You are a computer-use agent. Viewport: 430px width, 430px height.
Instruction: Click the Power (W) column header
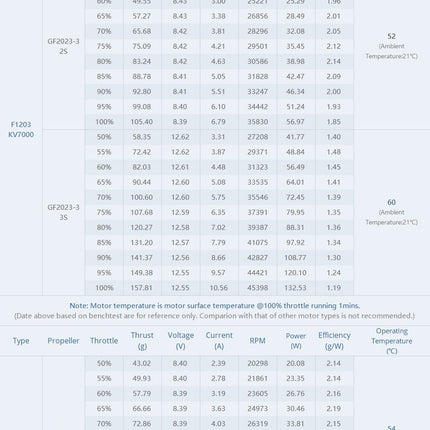(296, 341)
